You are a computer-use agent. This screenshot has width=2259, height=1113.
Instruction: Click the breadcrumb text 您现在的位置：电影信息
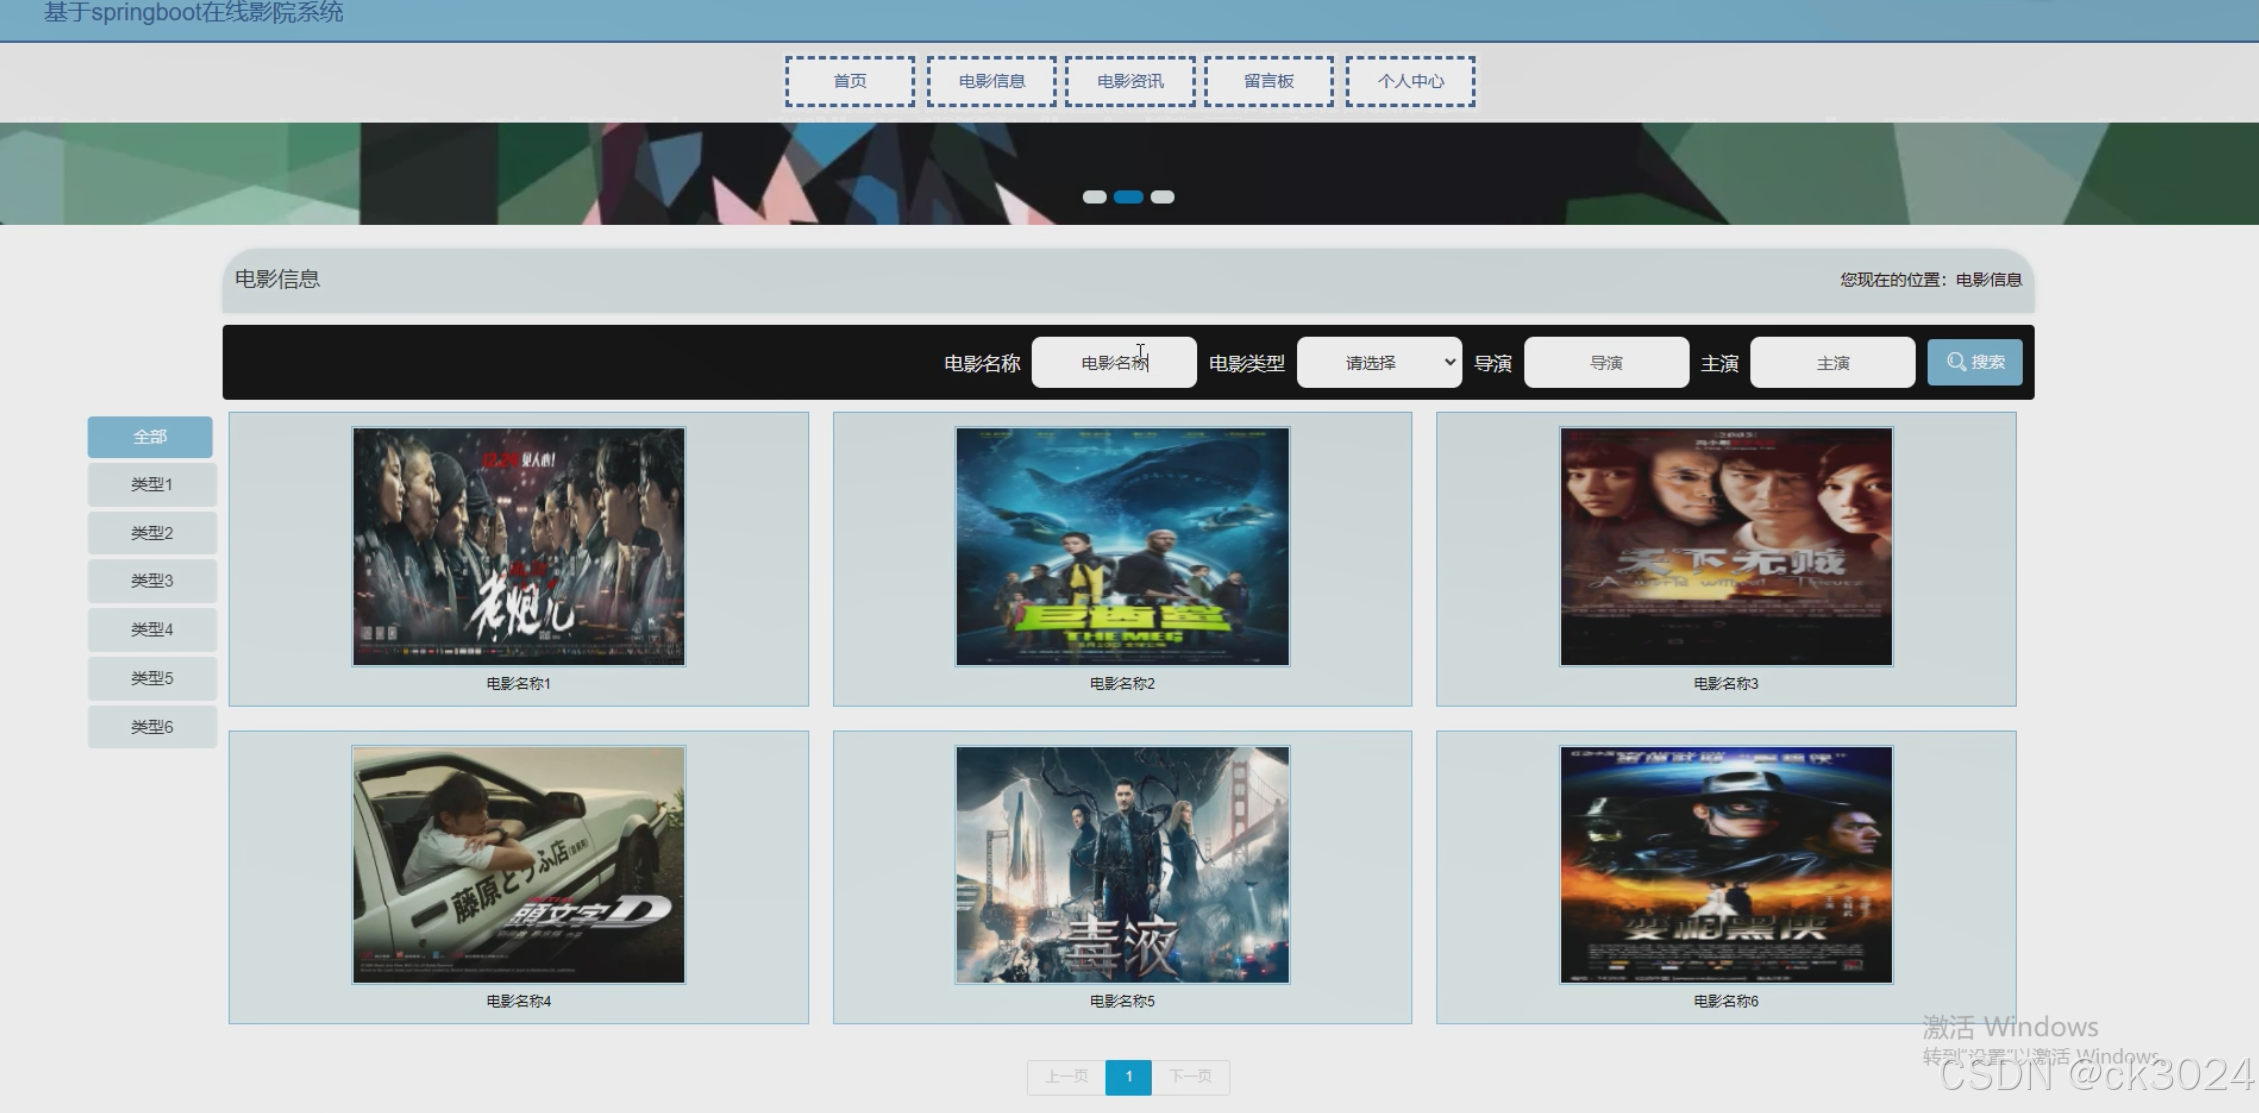click(1931, 280)
